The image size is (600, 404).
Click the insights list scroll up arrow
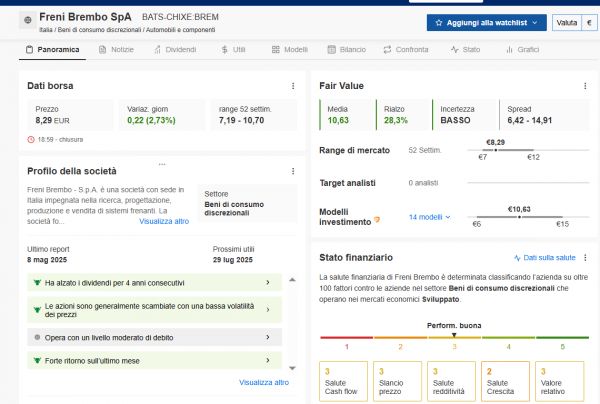[x=292, y=280]
